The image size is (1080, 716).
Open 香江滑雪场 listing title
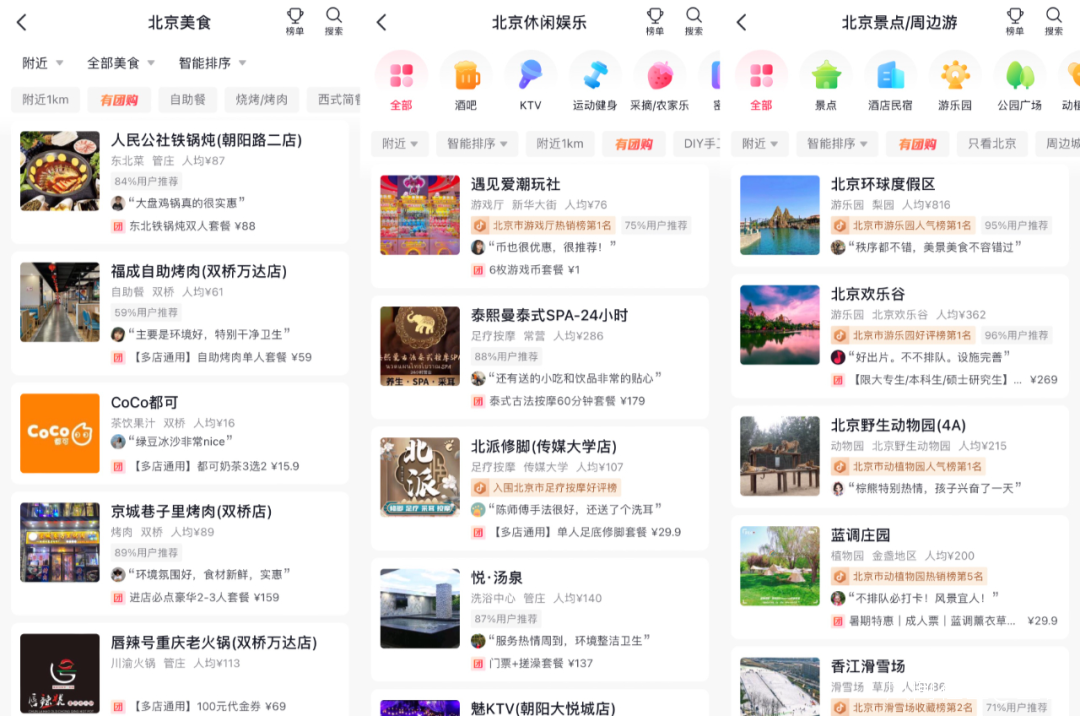tap(868, 666)
